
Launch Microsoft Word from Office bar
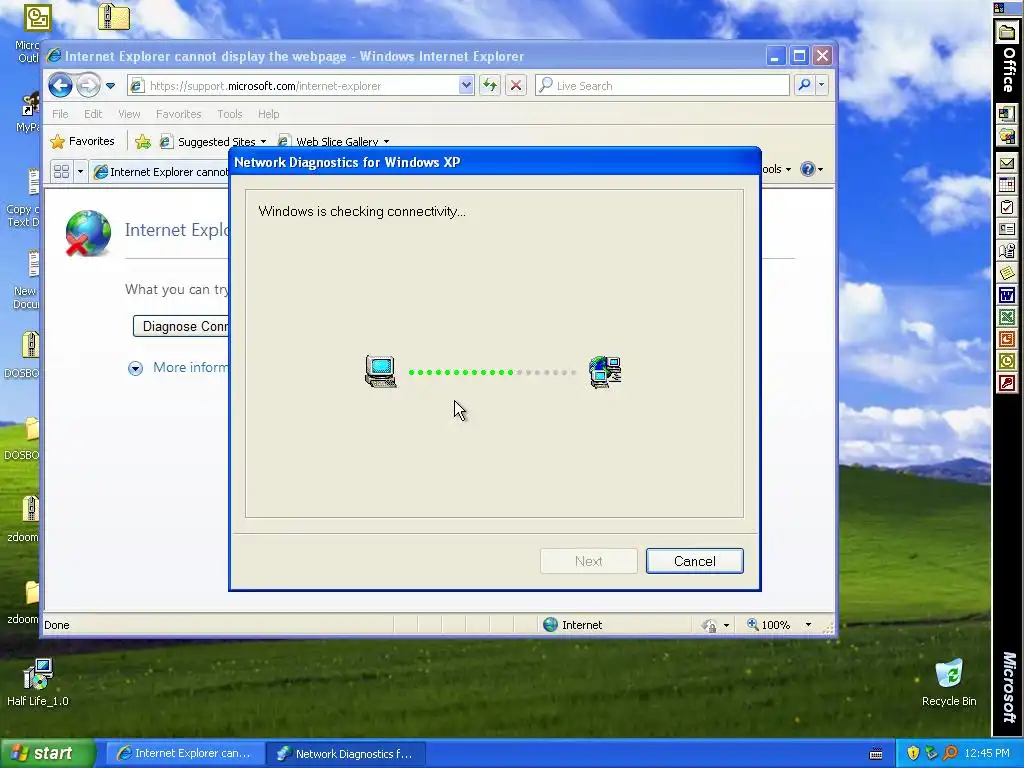1006,295
